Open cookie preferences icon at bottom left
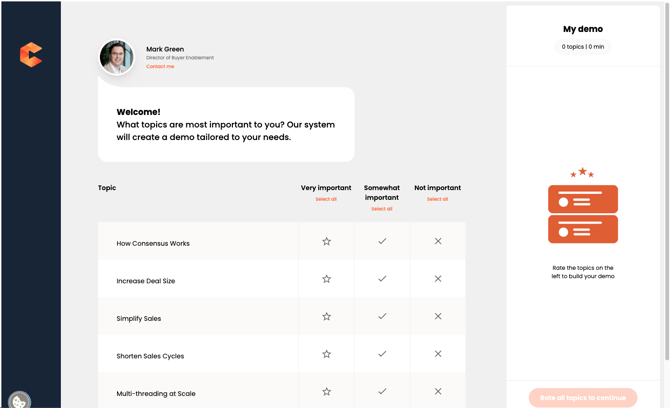The image size is (670, 408). 19,401
